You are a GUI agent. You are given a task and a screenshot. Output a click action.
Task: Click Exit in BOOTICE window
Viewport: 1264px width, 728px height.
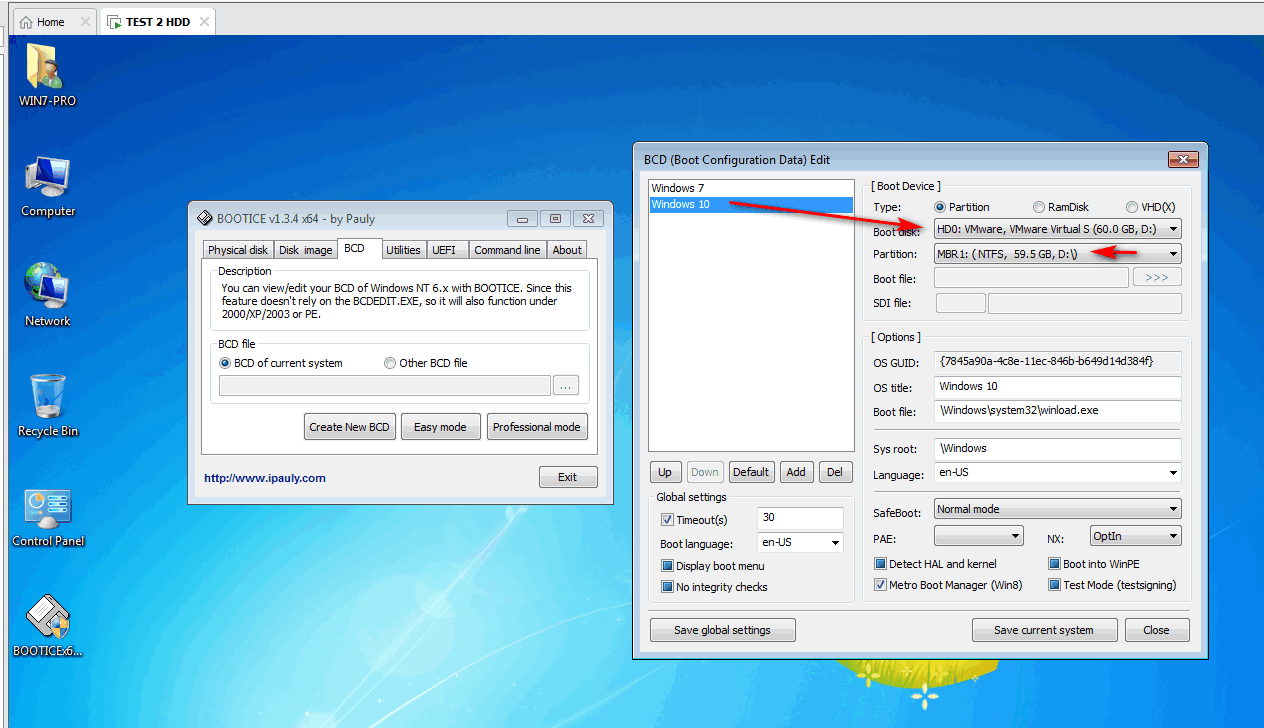click(568, 477)
